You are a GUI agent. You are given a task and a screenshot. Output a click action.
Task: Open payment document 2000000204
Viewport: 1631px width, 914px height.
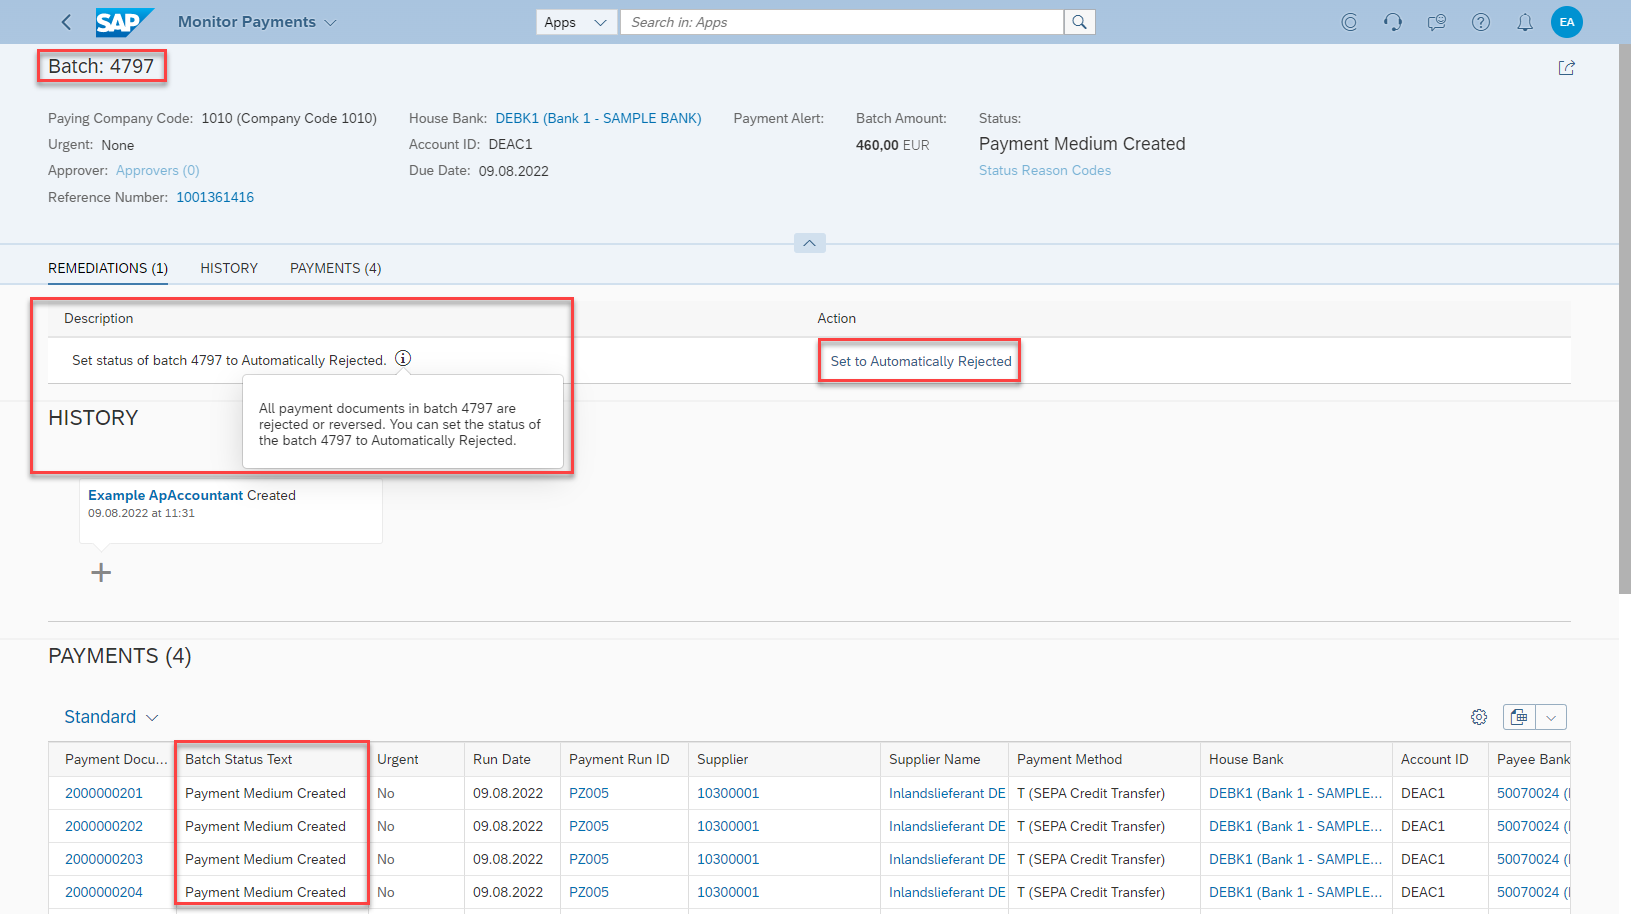tap(104, 892)
